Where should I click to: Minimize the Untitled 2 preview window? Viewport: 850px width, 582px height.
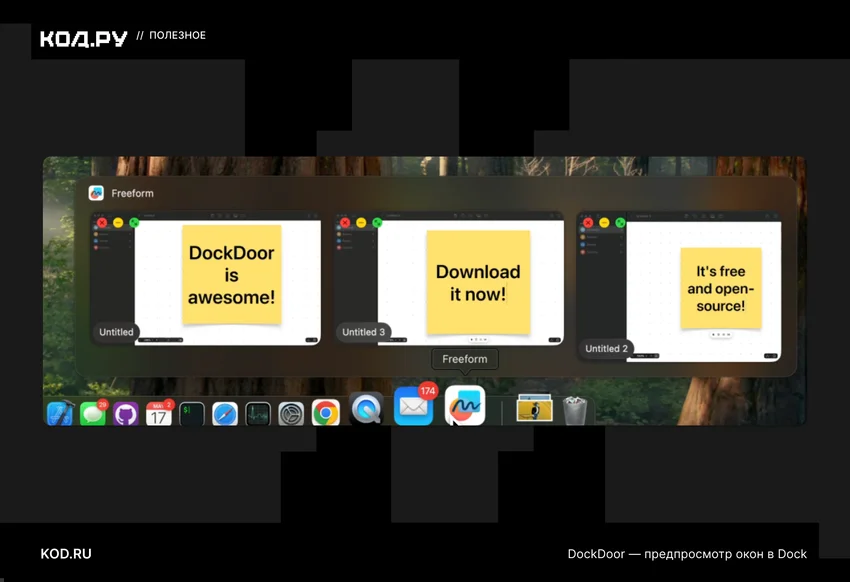[604, 223]
